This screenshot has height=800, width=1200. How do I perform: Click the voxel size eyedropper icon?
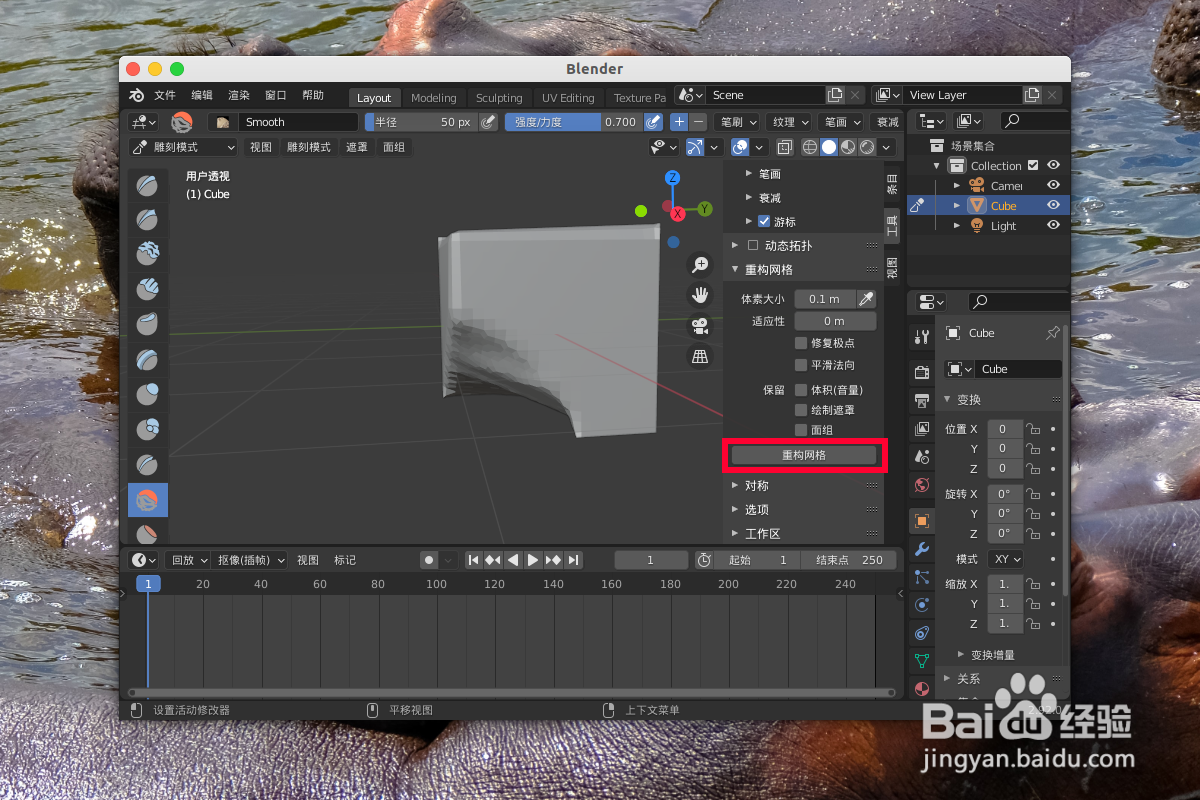pyautogui.click(x=867, y=299)
